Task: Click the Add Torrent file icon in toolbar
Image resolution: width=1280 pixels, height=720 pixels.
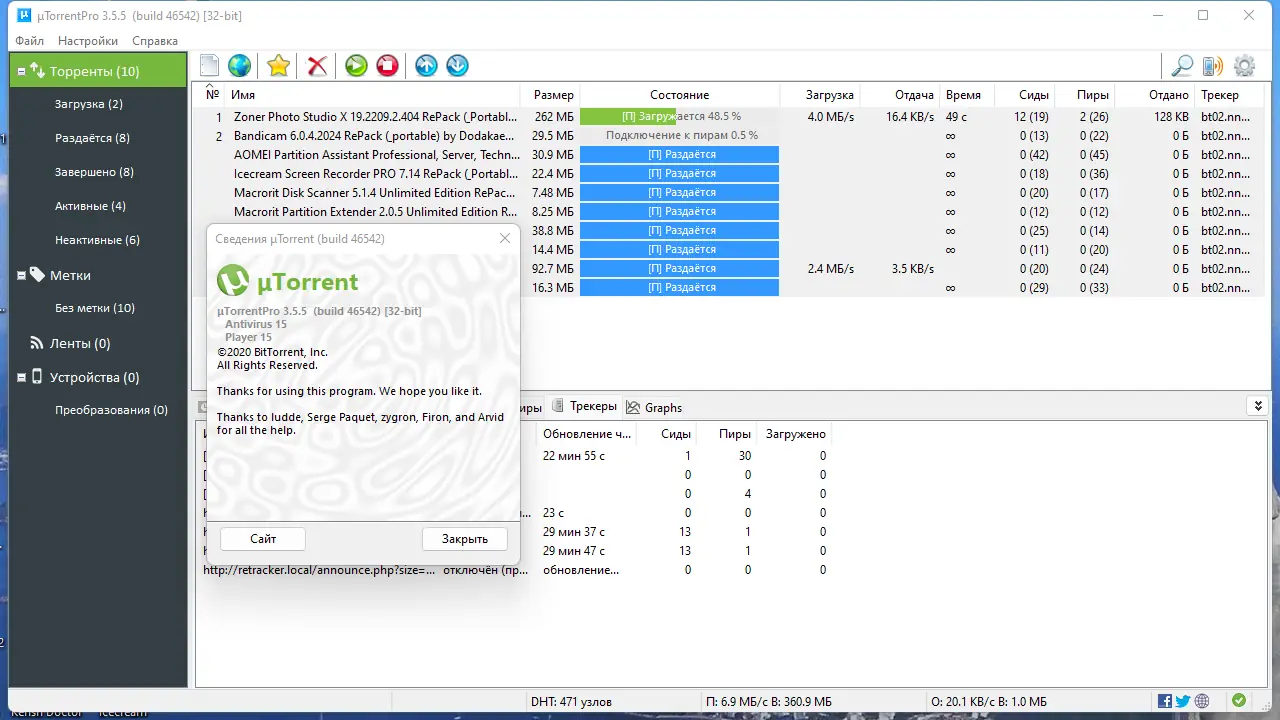Action: [x=208, y=66]
